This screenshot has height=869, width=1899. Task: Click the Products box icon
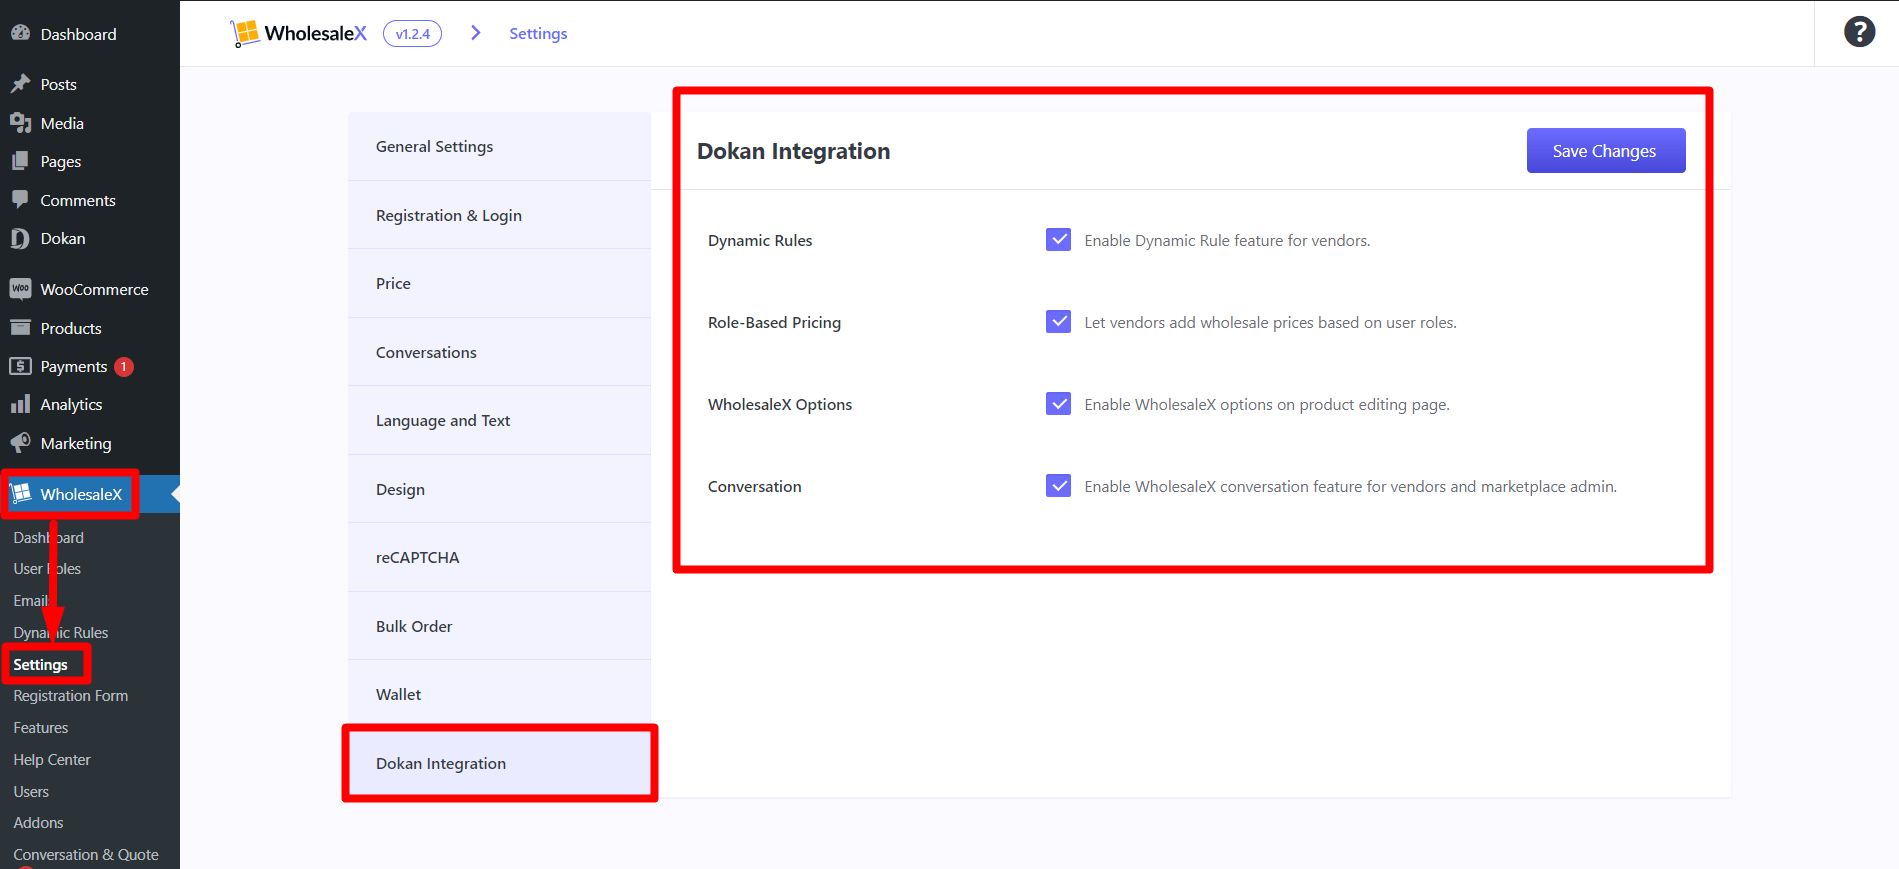(x=20, y=328)
